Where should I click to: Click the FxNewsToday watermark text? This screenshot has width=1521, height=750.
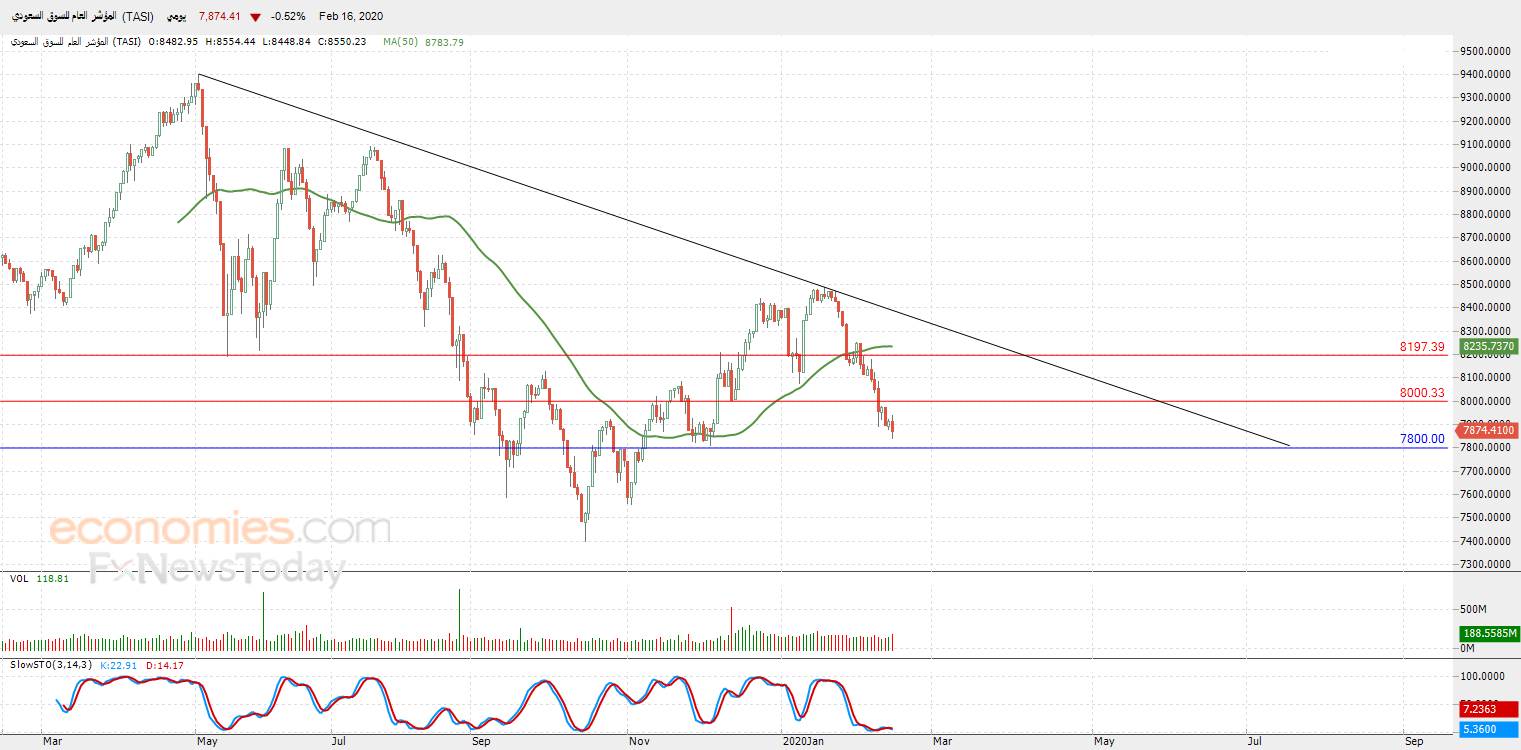[216, 569]
